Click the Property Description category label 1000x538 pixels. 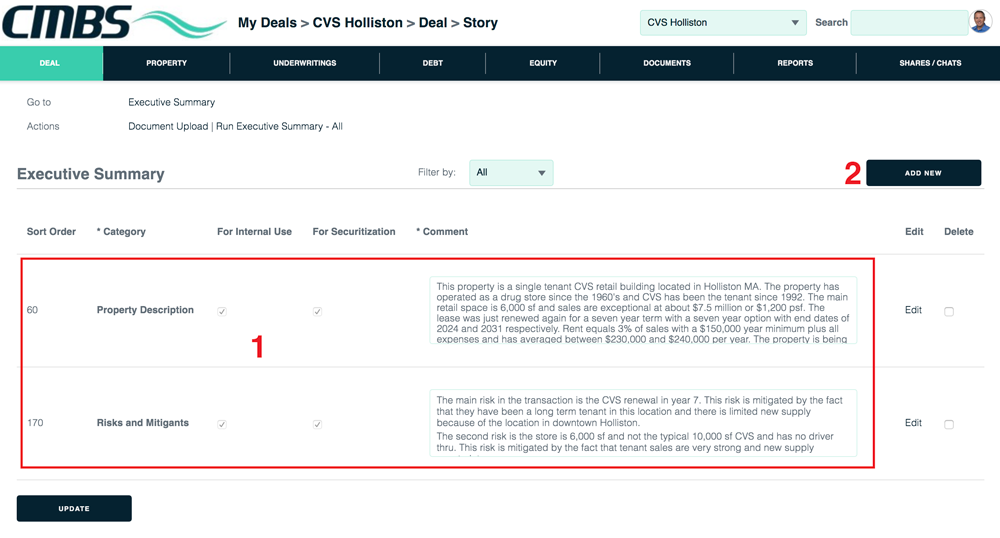145,310
